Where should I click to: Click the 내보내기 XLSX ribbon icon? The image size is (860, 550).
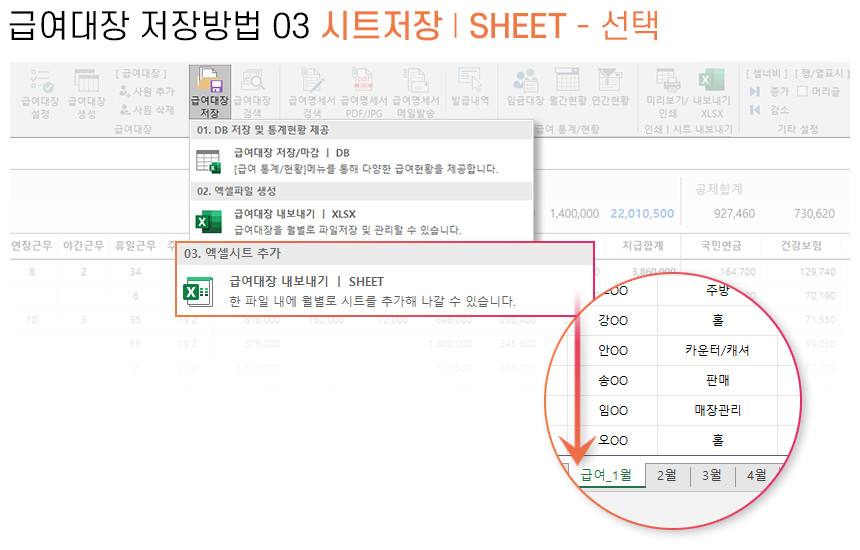[711, 92]
